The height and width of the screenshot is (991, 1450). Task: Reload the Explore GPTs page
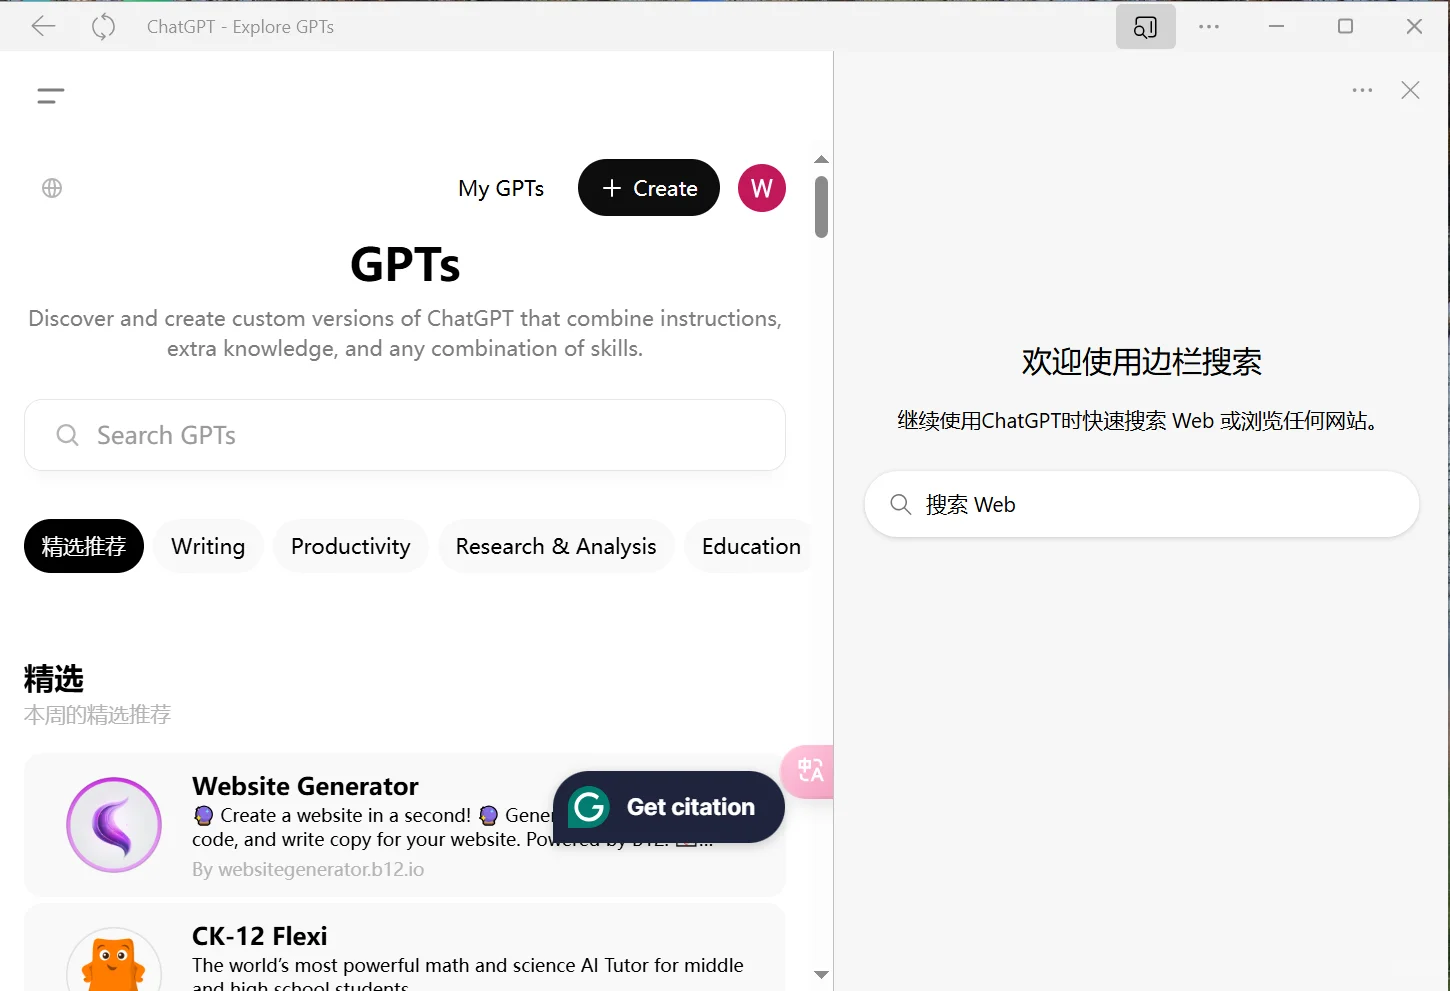[x=103, y=26]
